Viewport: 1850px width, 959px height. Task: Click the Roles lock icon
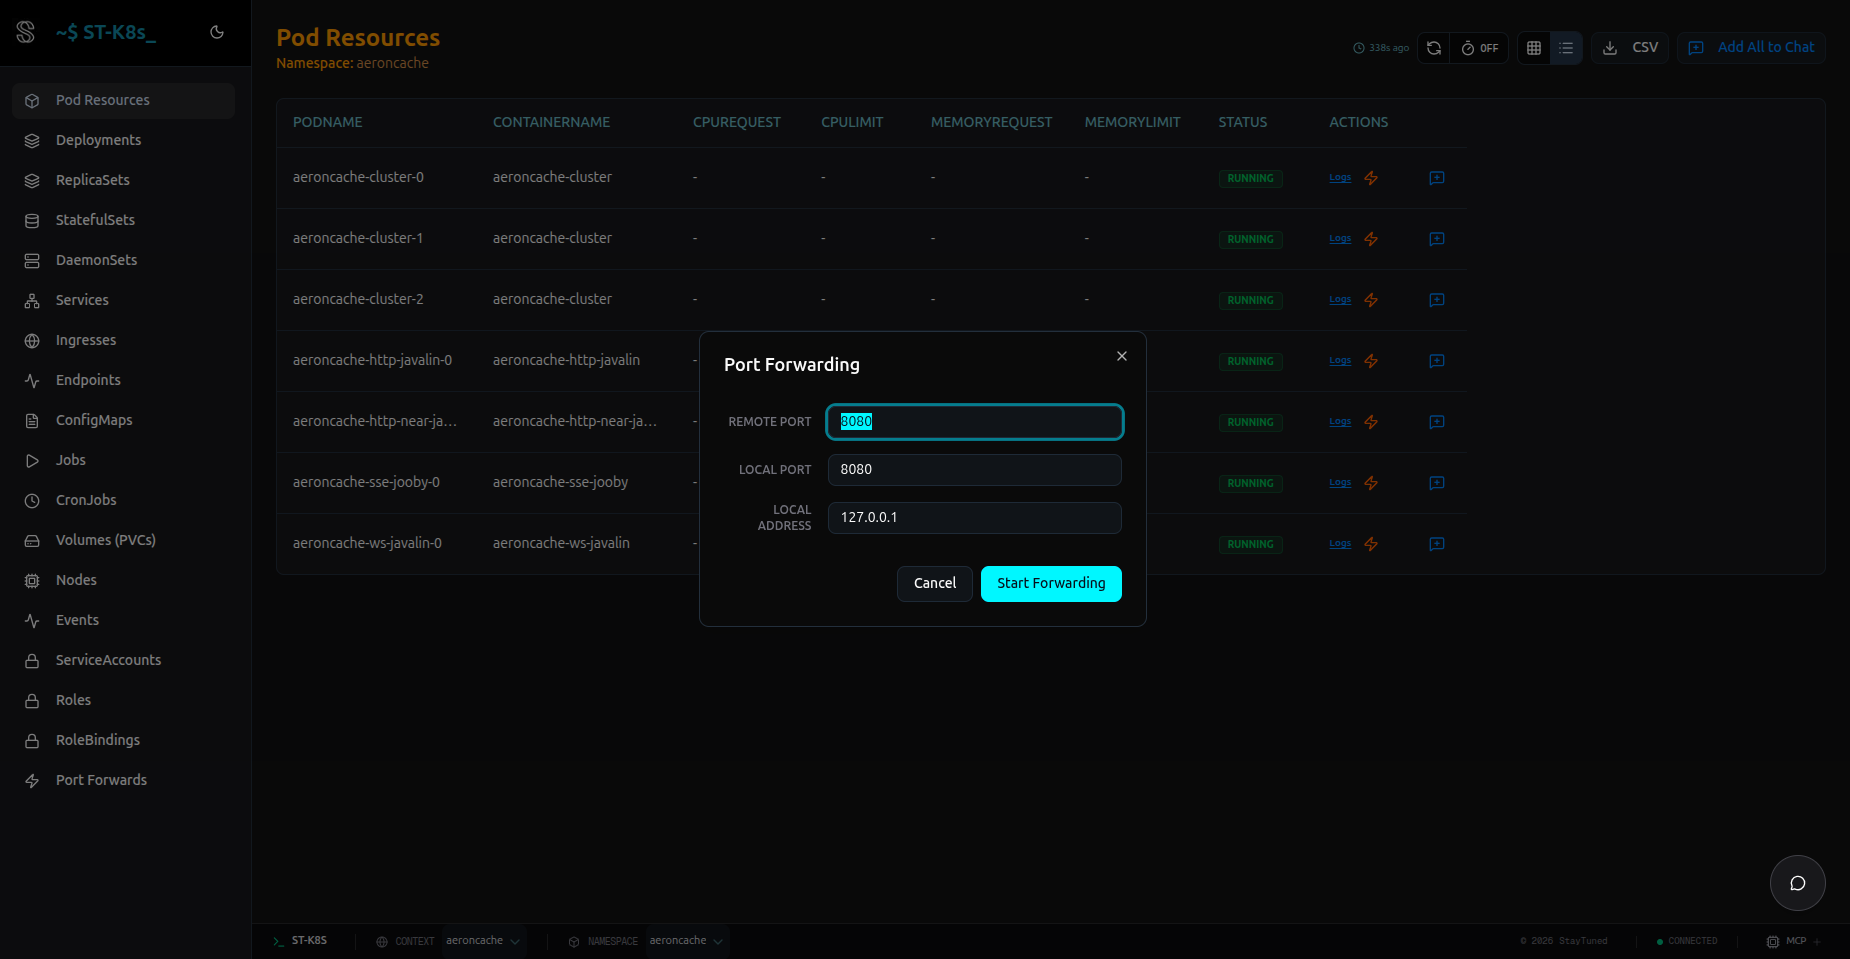32,700
